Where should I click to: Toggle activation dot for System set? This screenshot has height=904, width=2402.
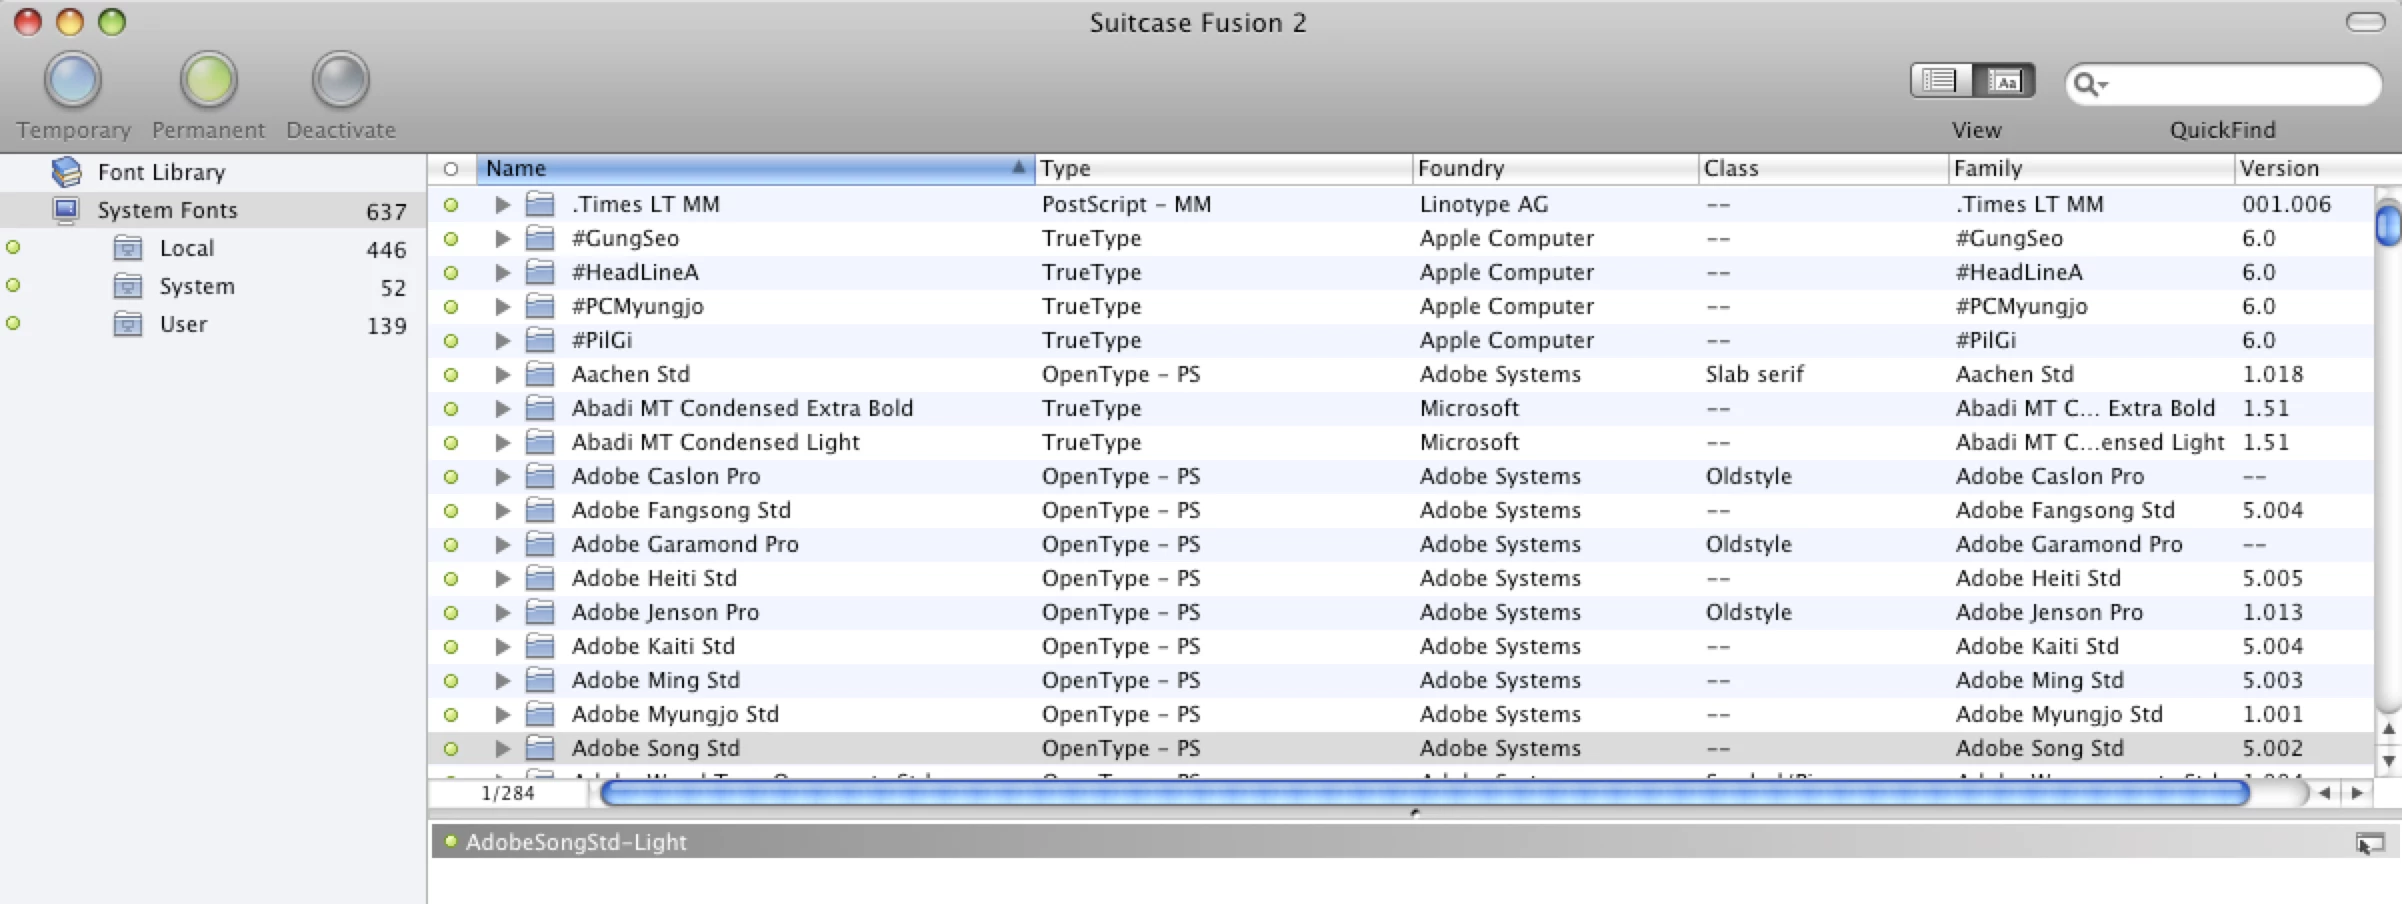(x=13, y=285)
